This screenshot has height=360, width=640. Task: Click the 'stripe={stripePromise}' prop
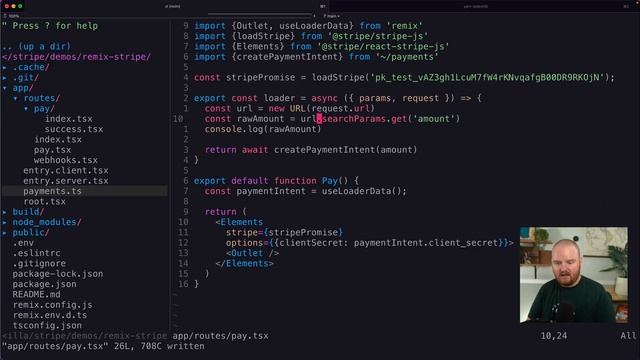(x=284, y=233)
